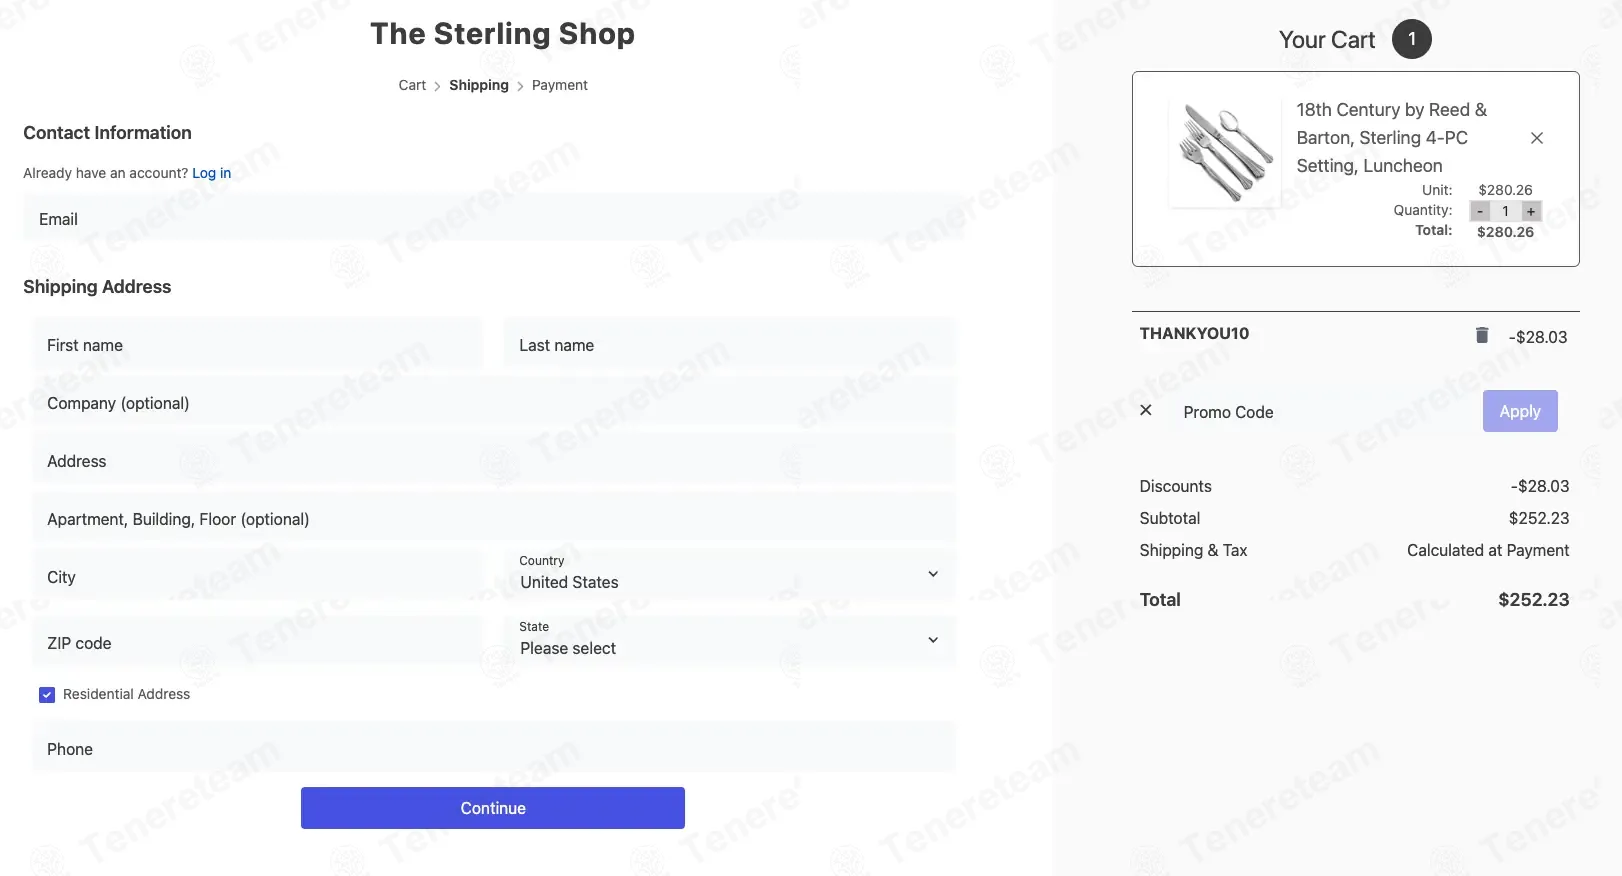Apply the promo code
This screenshot has width=1622, height=876.
pos(1519,411)
